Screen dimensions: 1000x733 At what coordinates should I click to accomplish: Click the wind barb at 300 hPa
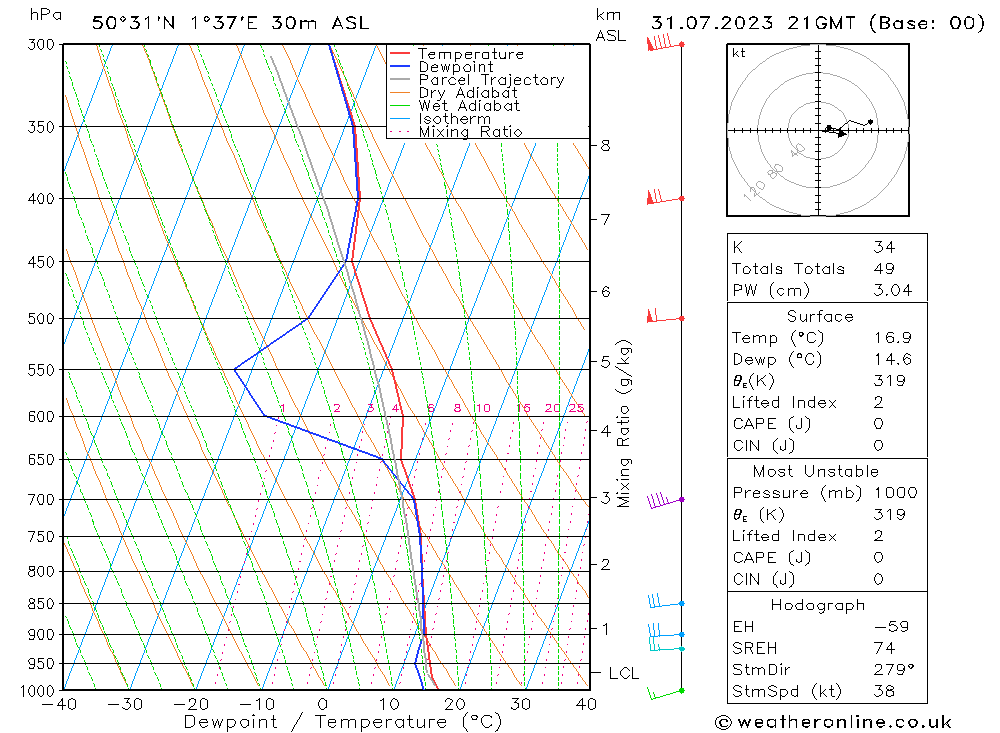pos(665,43)
